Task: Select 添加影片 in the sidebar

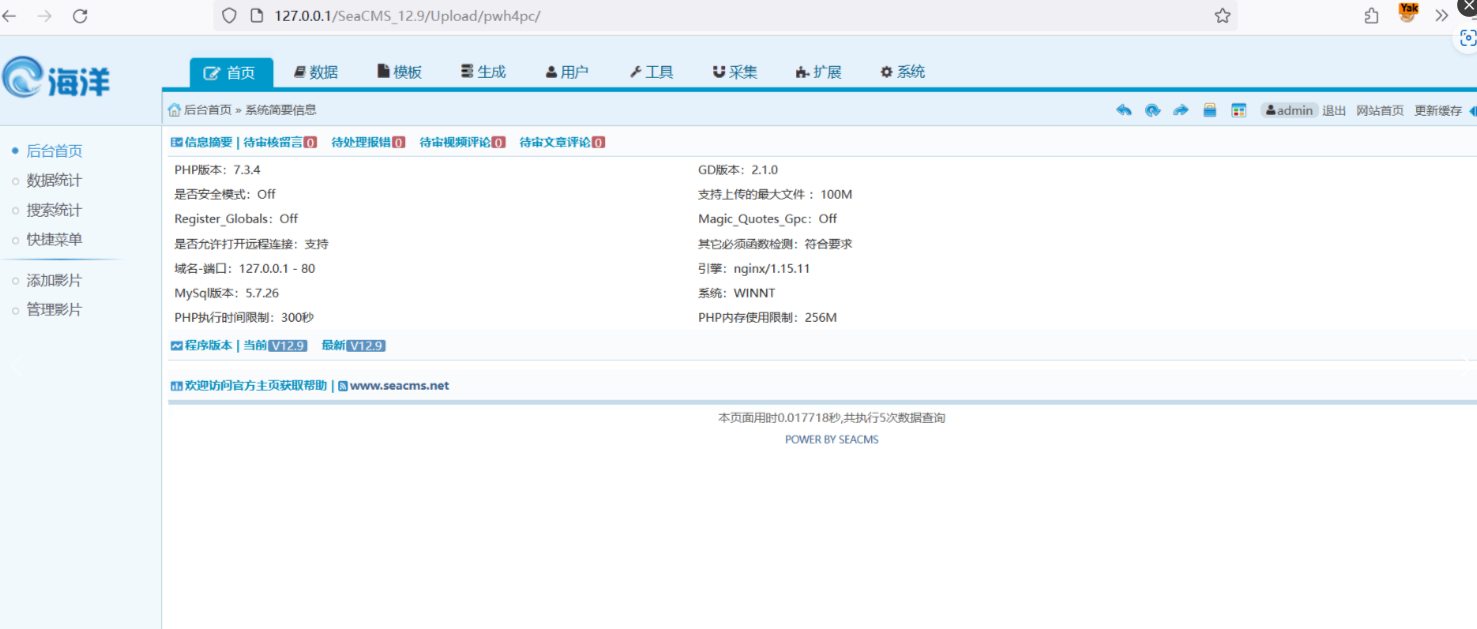Action: pos(54,280)
